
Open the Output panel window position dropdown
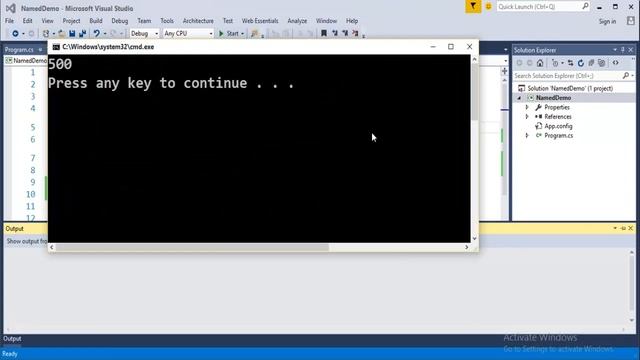615,228
